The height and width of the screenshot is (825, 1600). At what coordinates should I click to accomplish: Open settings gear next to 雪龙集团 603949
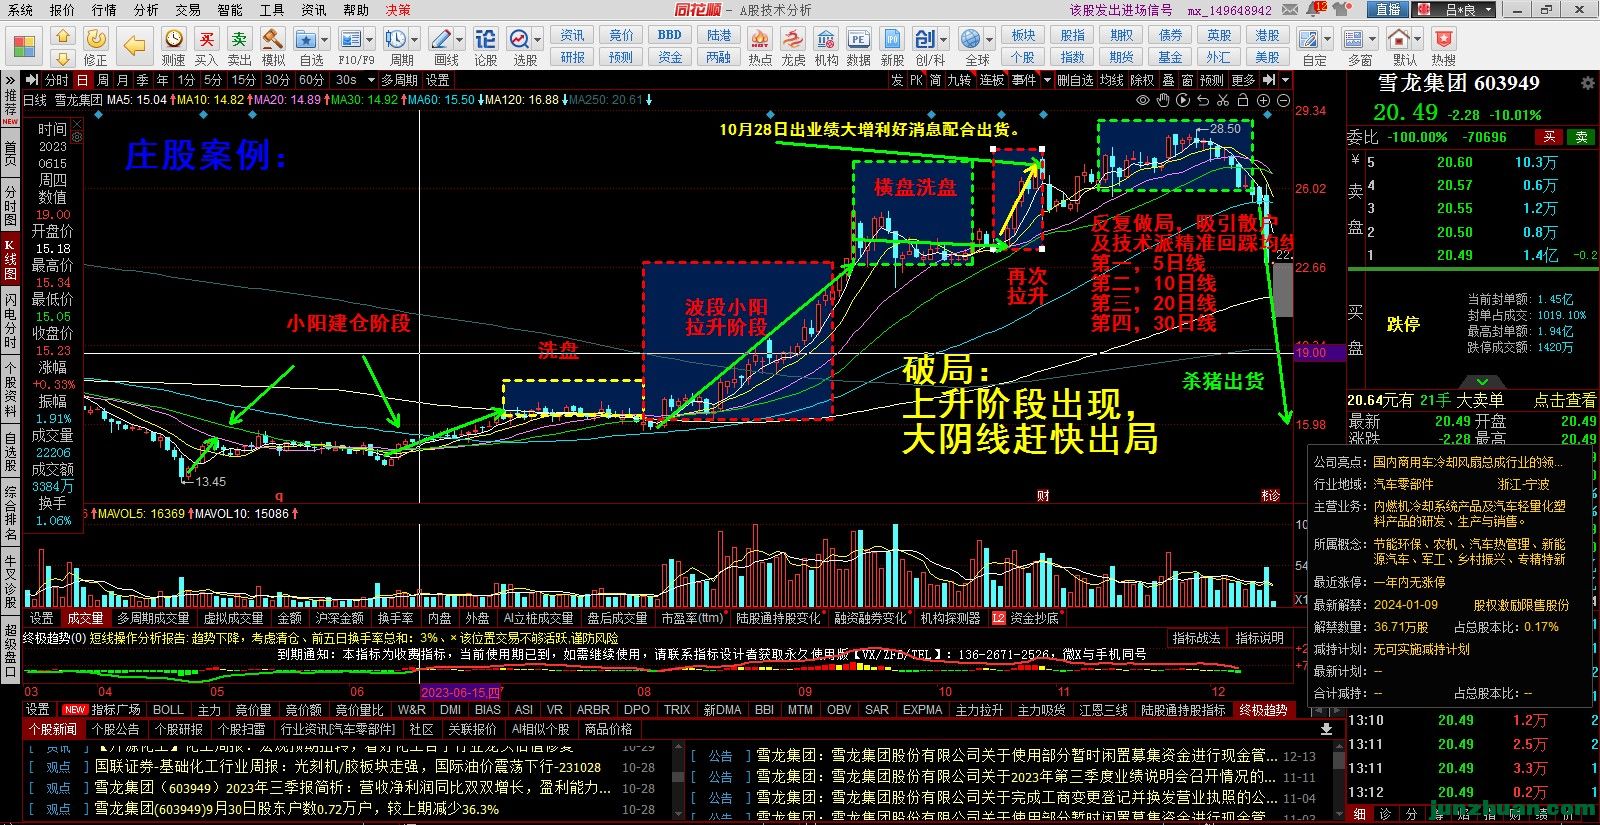(1587, 83)
